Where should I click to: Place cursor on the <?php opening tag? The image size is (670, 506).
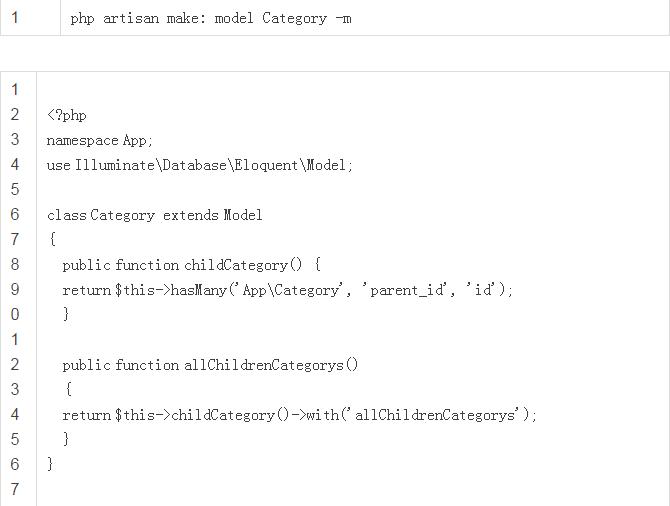67,115
